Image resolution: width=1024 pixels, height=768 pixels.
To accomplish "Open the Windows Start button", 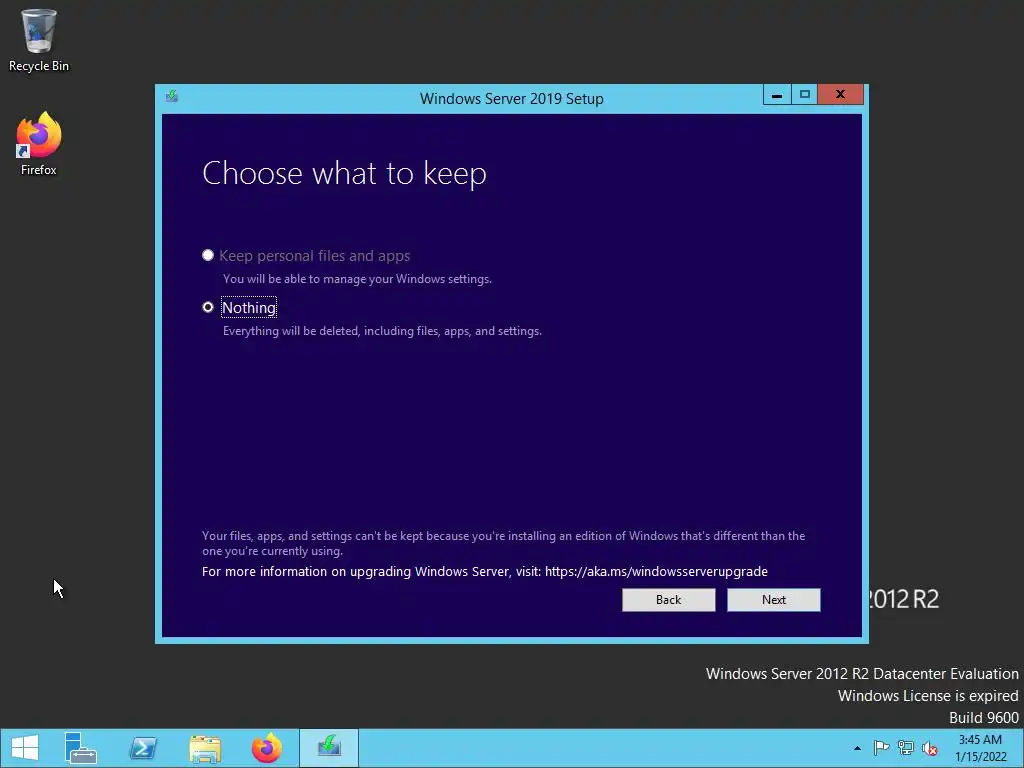I will [x=25, y=748].
